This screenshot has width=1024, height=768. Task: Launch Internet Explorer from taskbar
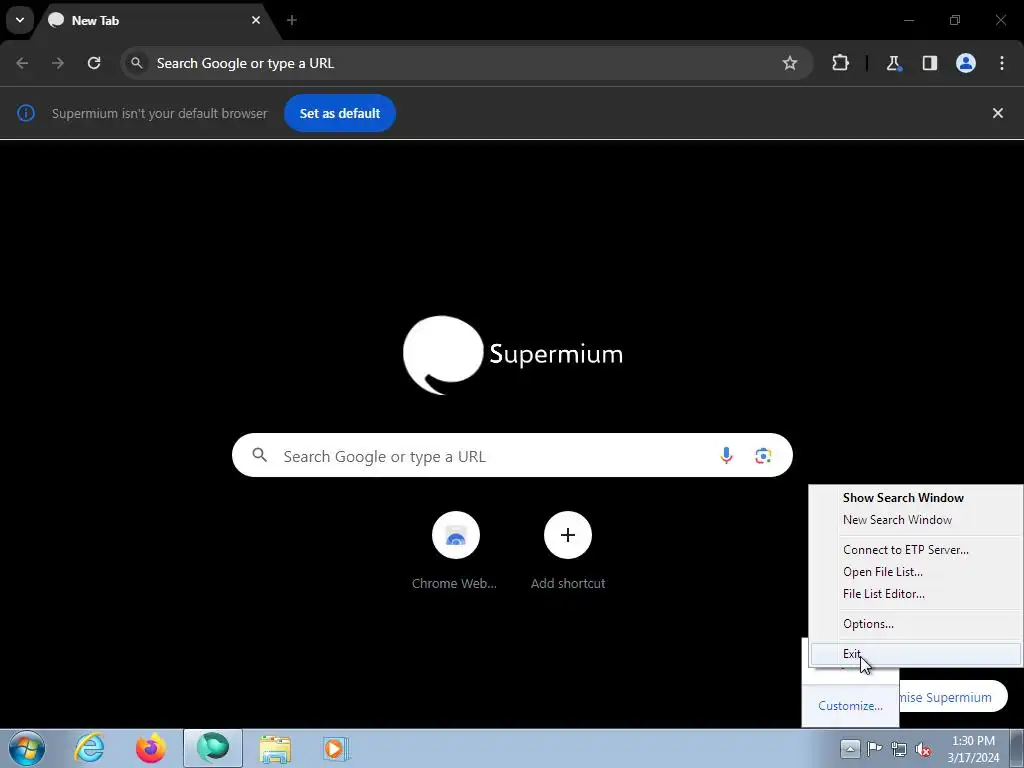[x=89, y=748]
